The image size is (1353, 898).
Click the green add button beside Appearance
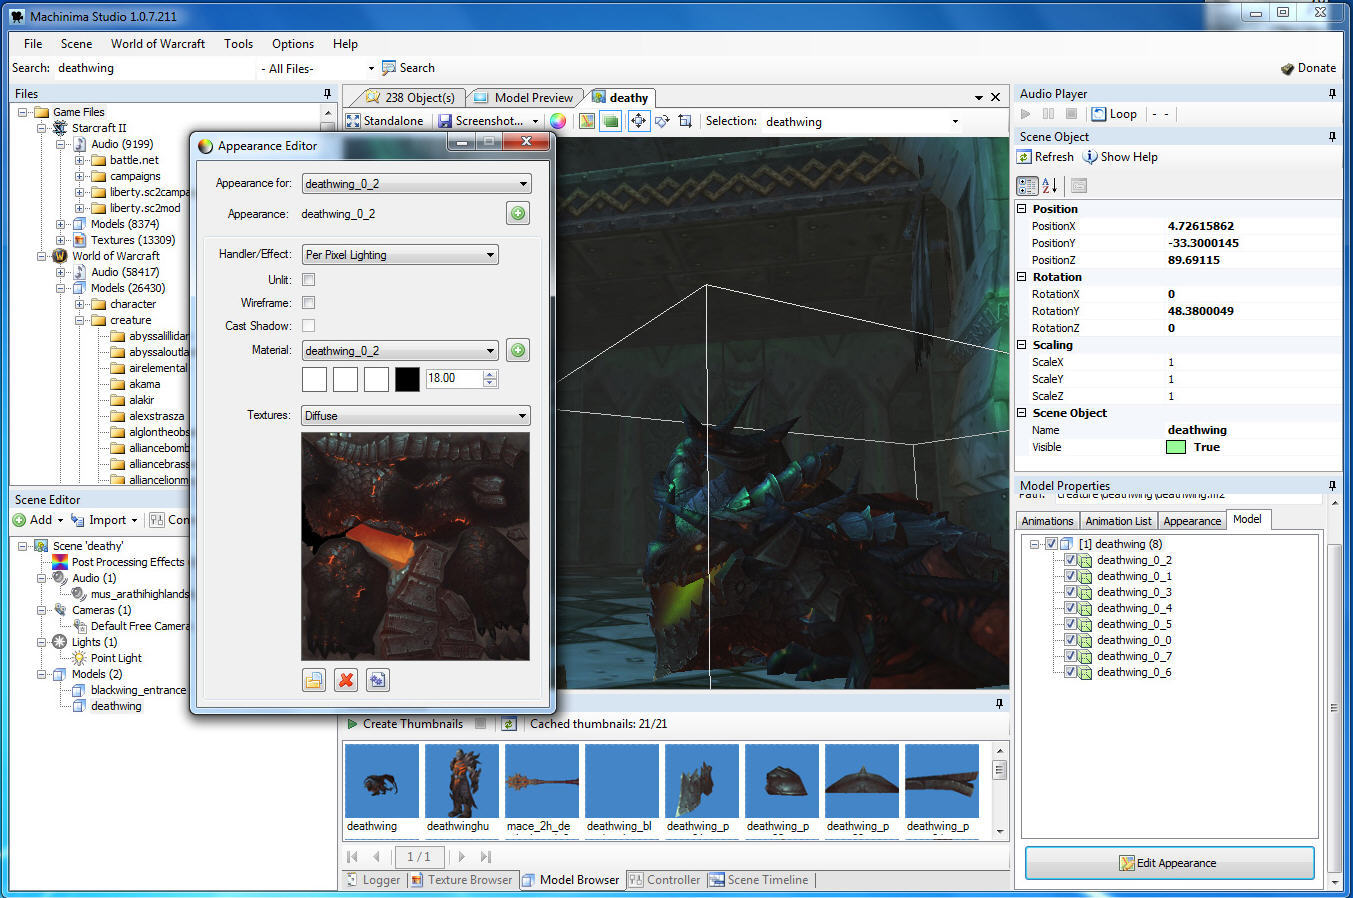[517, 213]
